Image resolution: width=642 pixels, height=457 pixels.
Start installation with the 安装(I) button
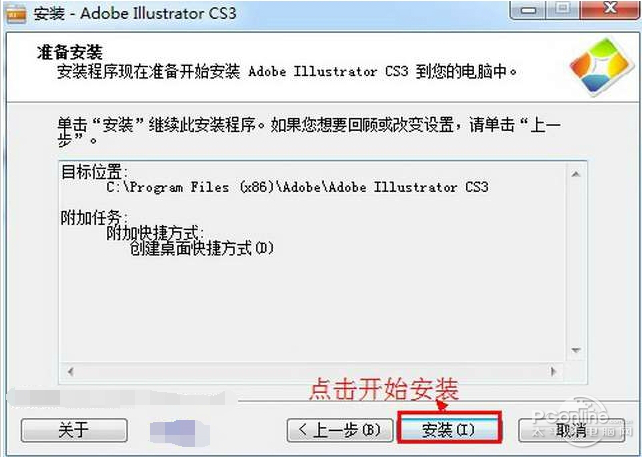click(x=449, y=430)
